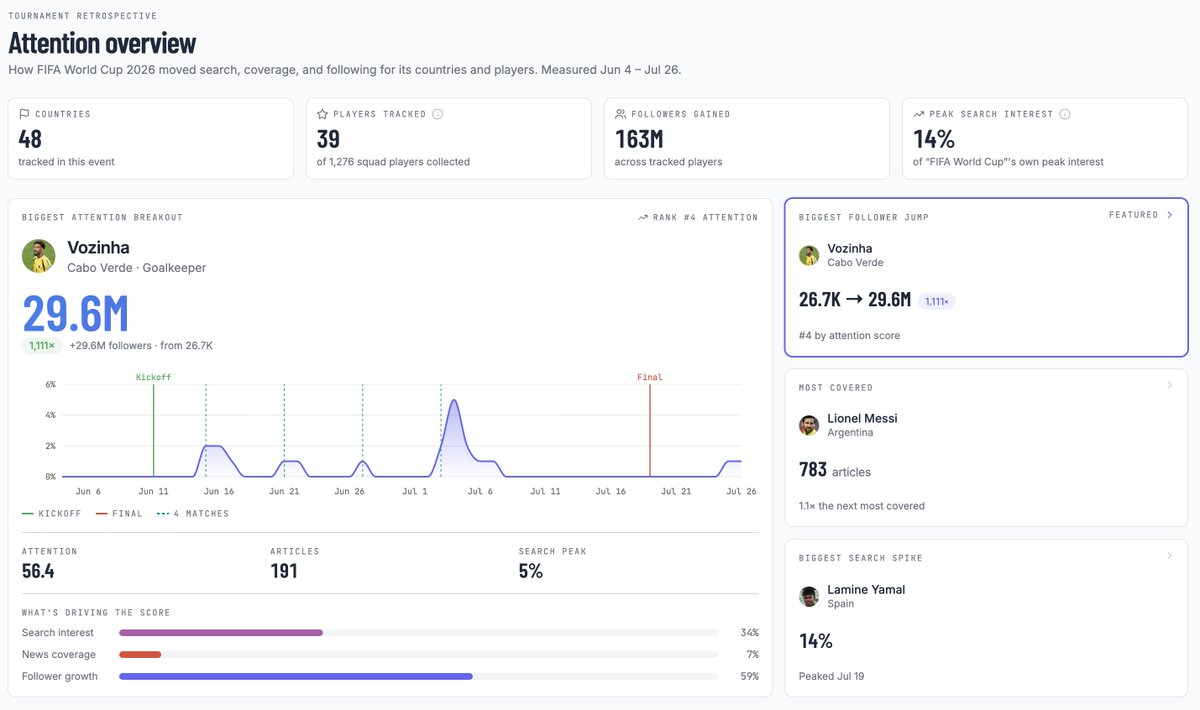Image resolution: width=1200 pixels, height=710 pixels.
Task: Click the 'Argentina' label under Lionel Messi
Action: click(850, 432)
